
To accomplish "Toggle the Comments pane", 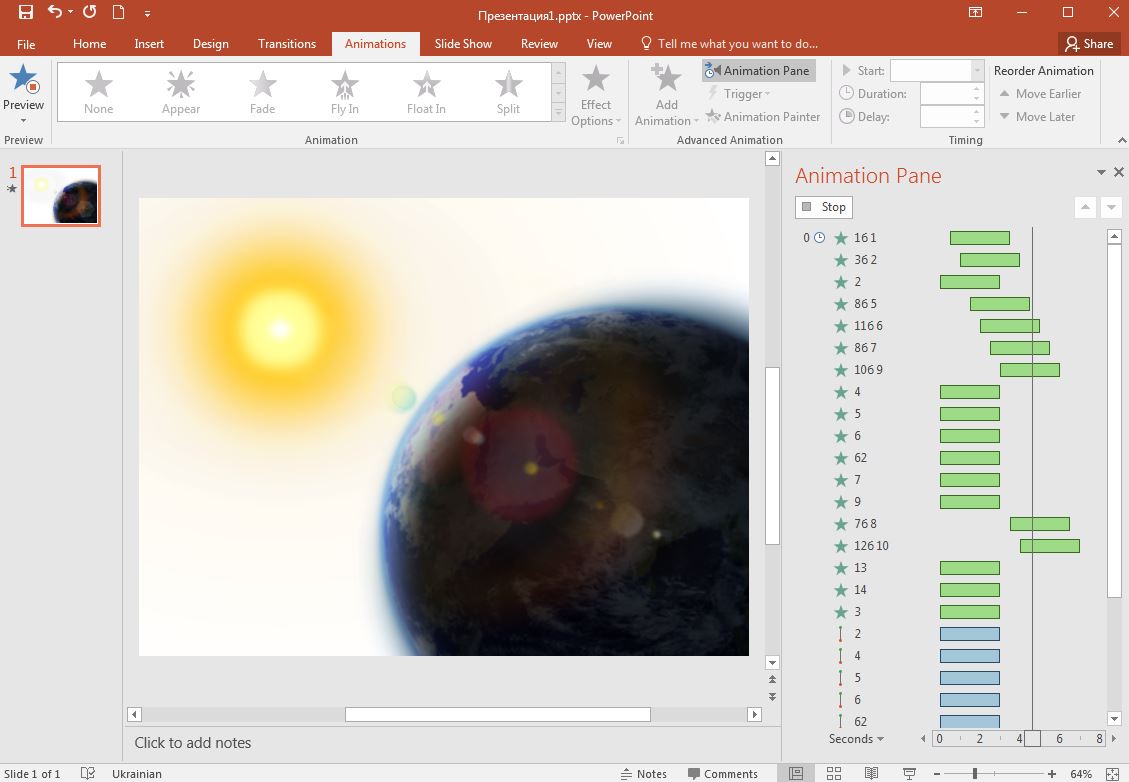I will pos(724,773).
